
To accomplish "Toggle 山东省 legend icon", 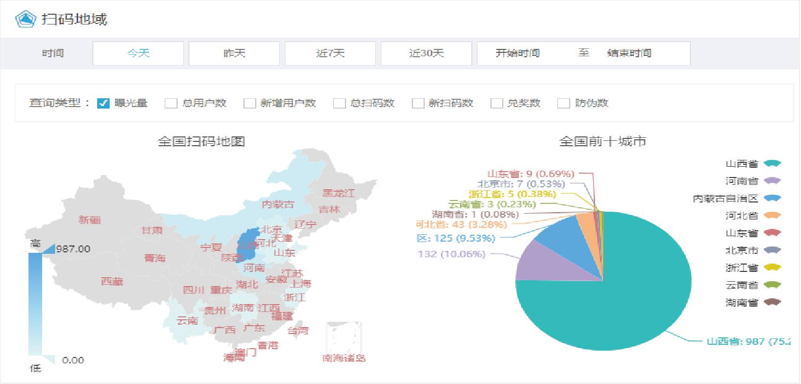I will click(773, 233).
